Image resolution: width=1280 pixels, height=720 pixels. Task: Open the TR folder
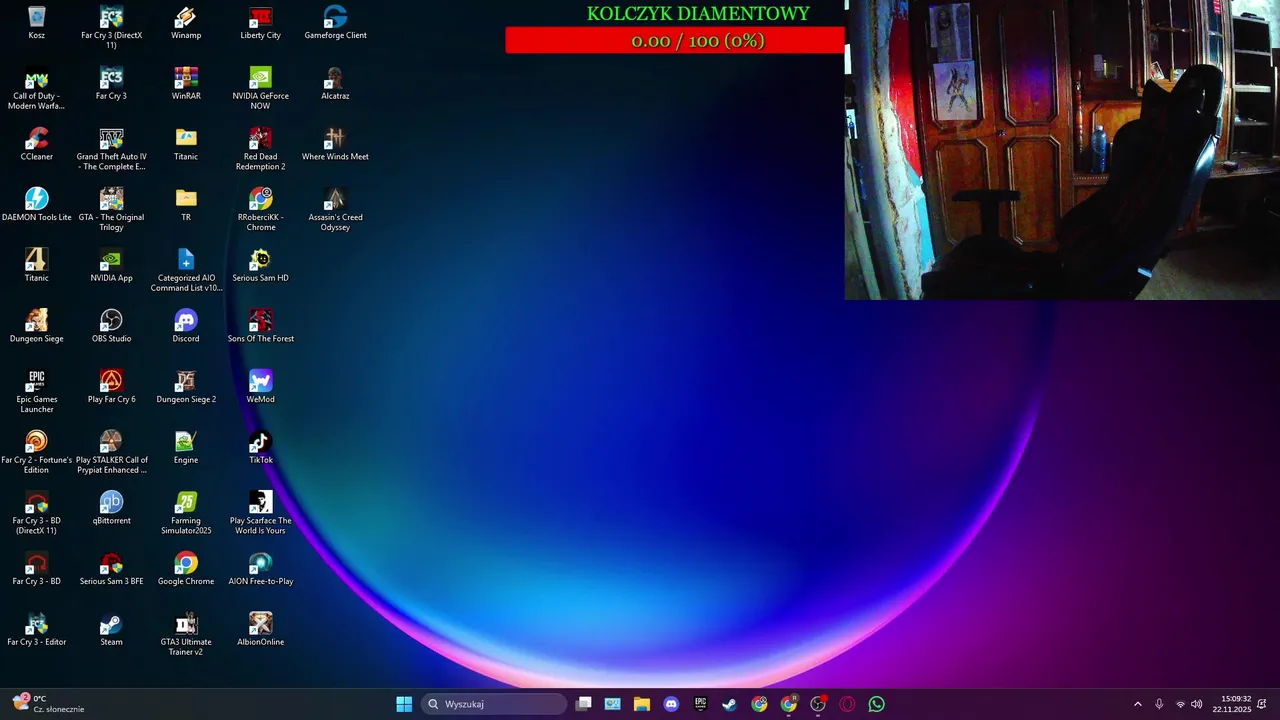(x=186, y=205)
